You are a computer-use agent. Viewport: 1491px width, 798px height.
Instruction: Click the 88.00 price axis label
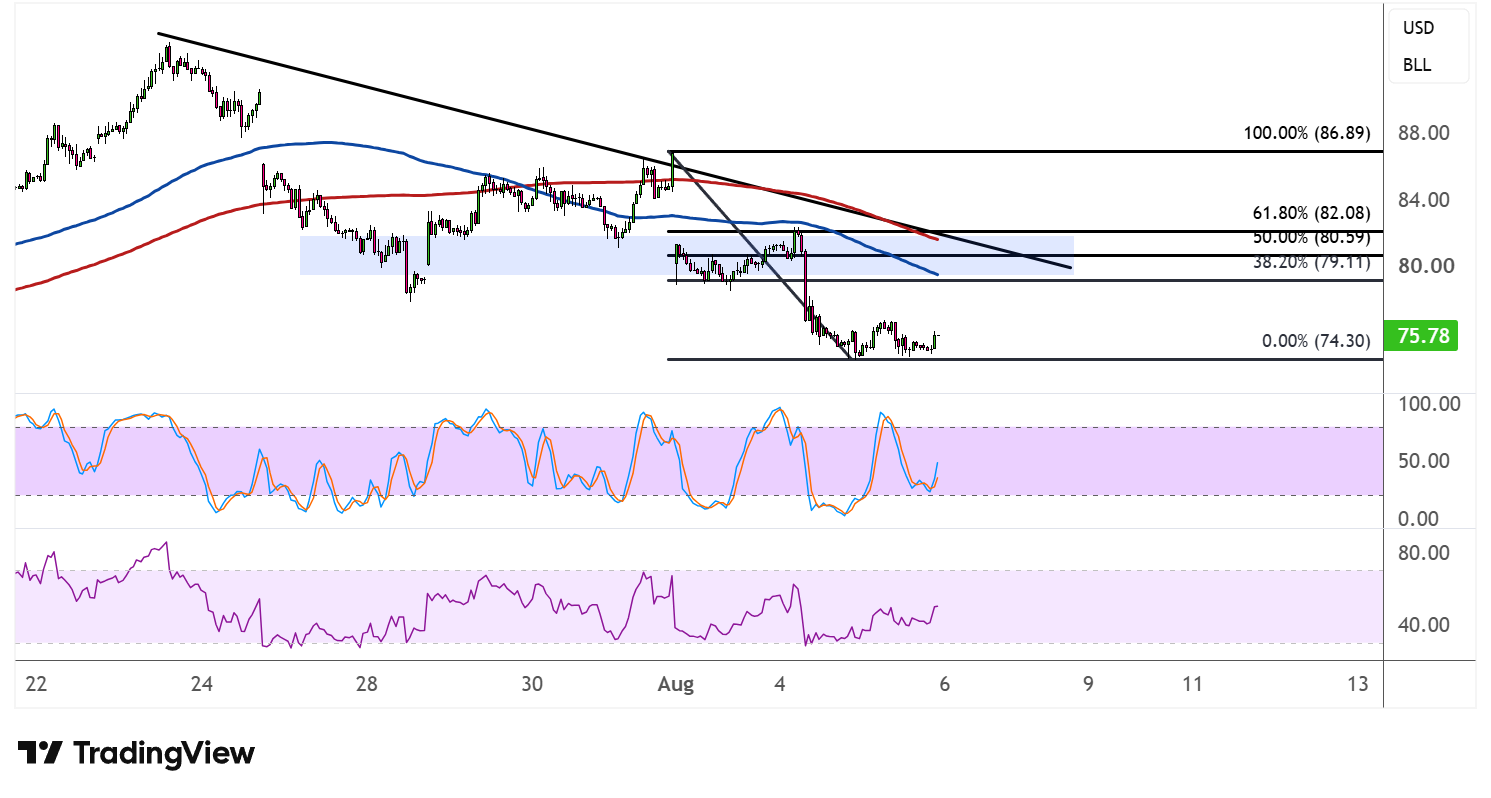1423,133
